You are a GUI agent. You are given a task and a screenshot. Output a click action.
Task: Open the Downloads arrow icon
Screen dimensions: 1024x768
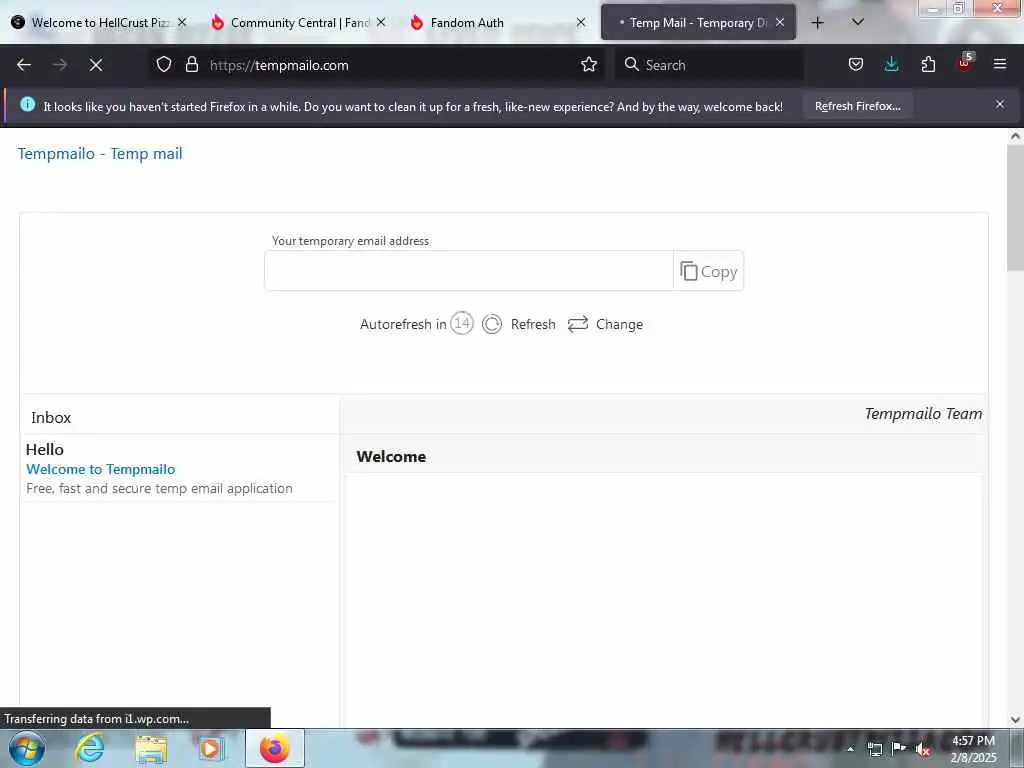click(x=891, y=65)
